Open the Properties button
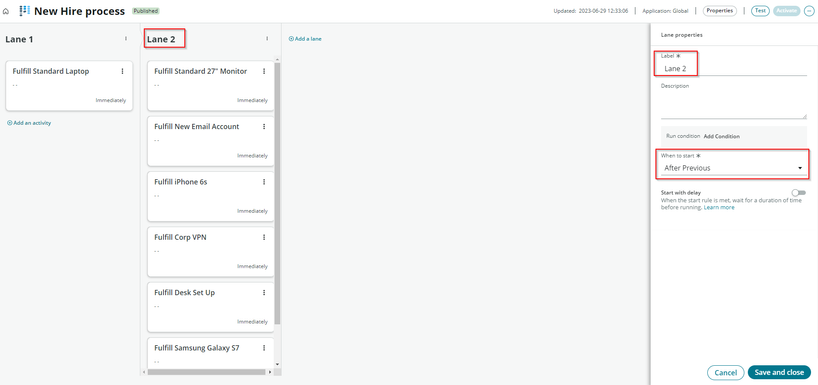 click(x=719, y=11)
